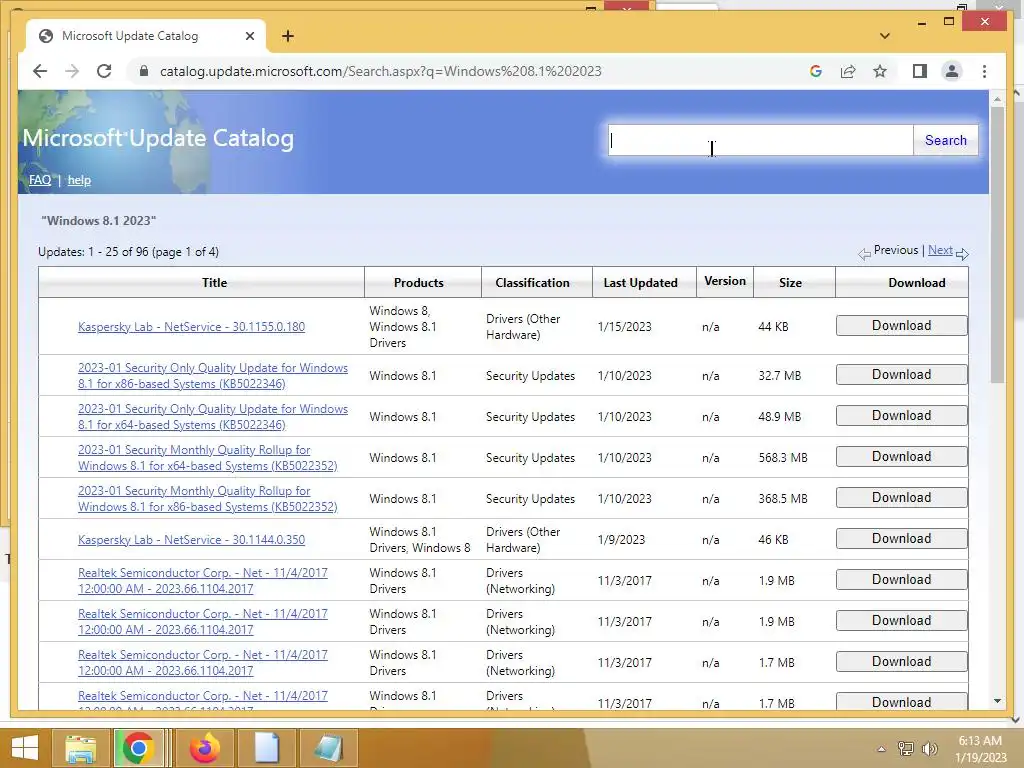
Task: Open the FAQ link
Action: 40,180
